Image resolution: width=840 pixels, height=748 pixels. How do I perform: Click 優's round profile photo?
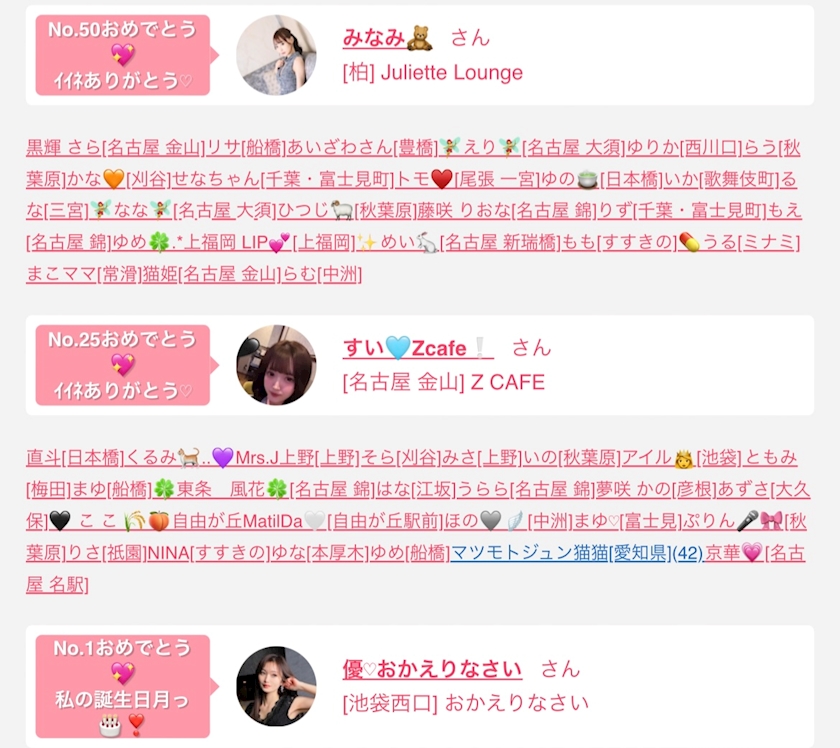tap(276, 686)
